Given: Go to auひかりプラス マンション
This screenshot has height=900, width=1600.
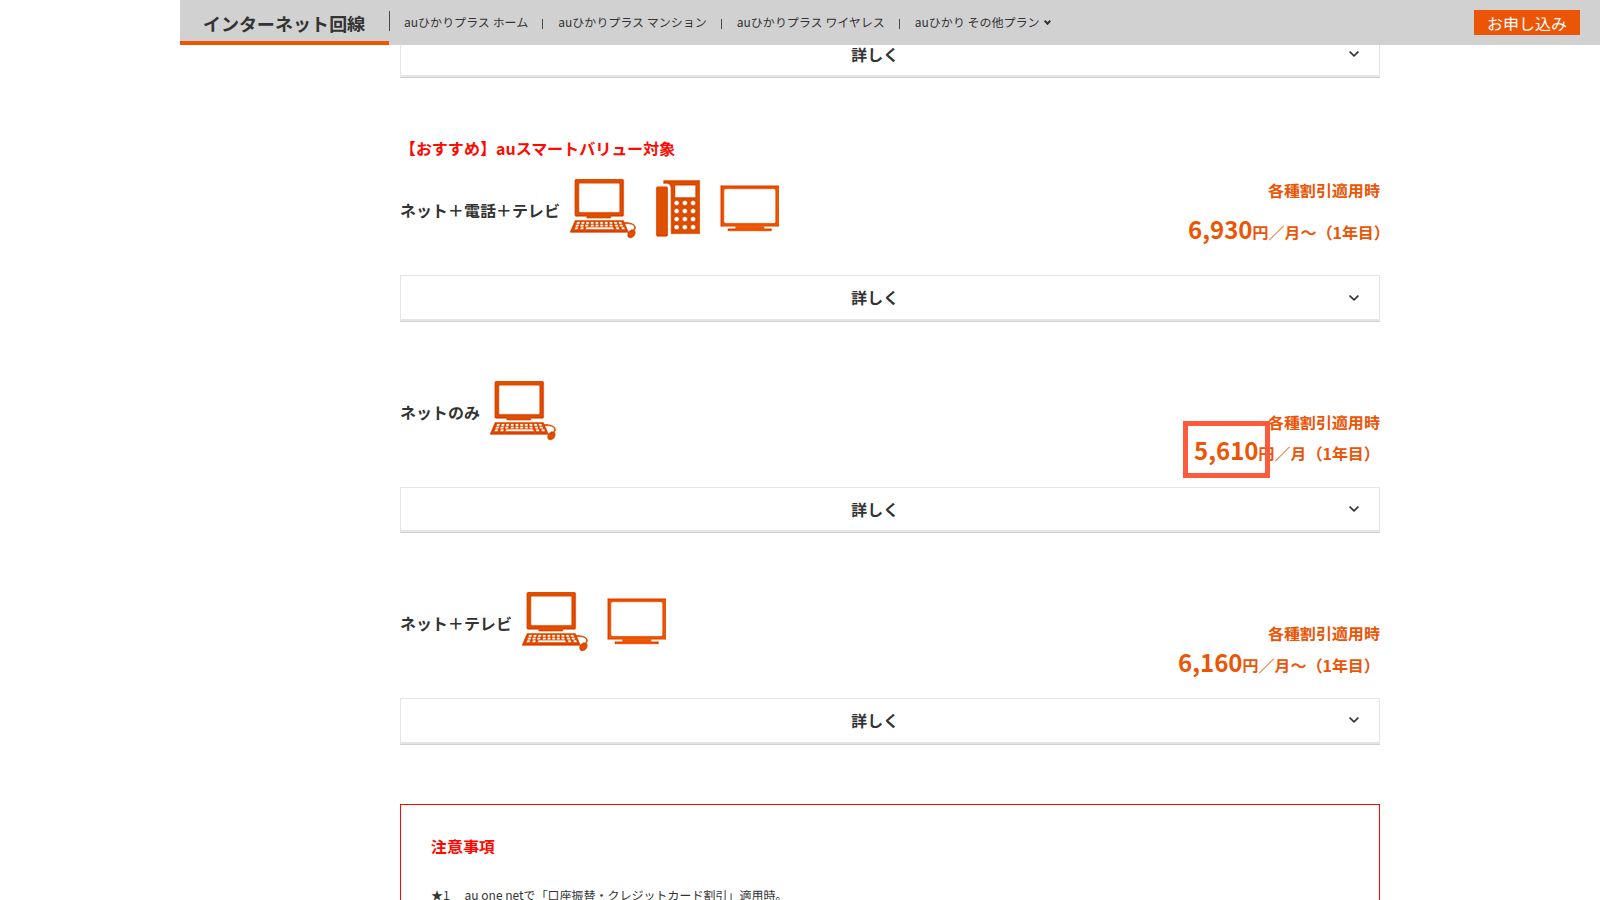Looking at the screenshot, I should pos(632,22).
